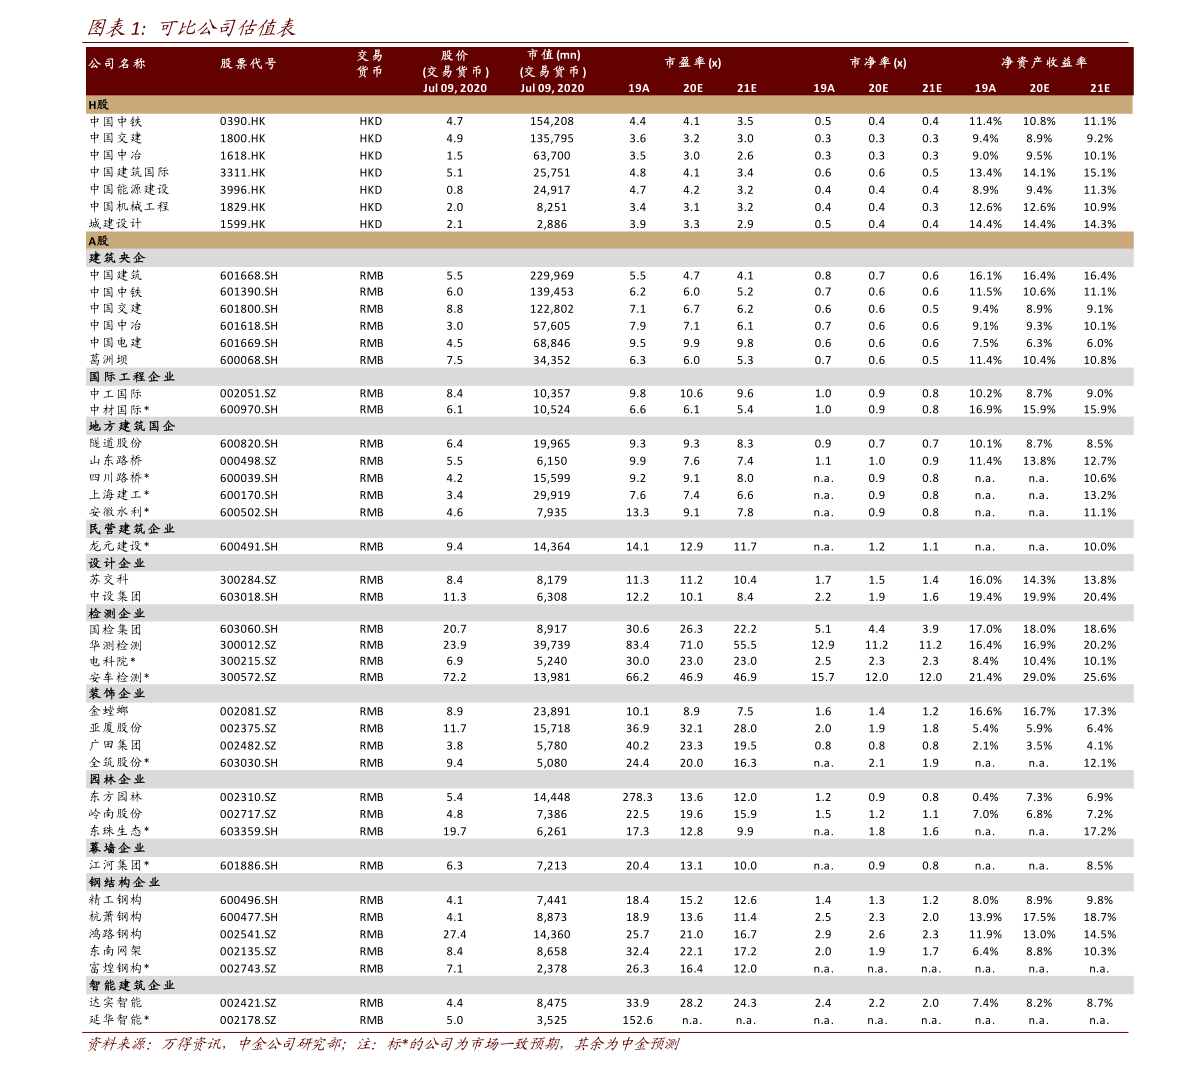Image resolution: width=1191 pixels, height=1071 pixels.
Task: Click stock code 603359.SH
Action: [248, 831]
